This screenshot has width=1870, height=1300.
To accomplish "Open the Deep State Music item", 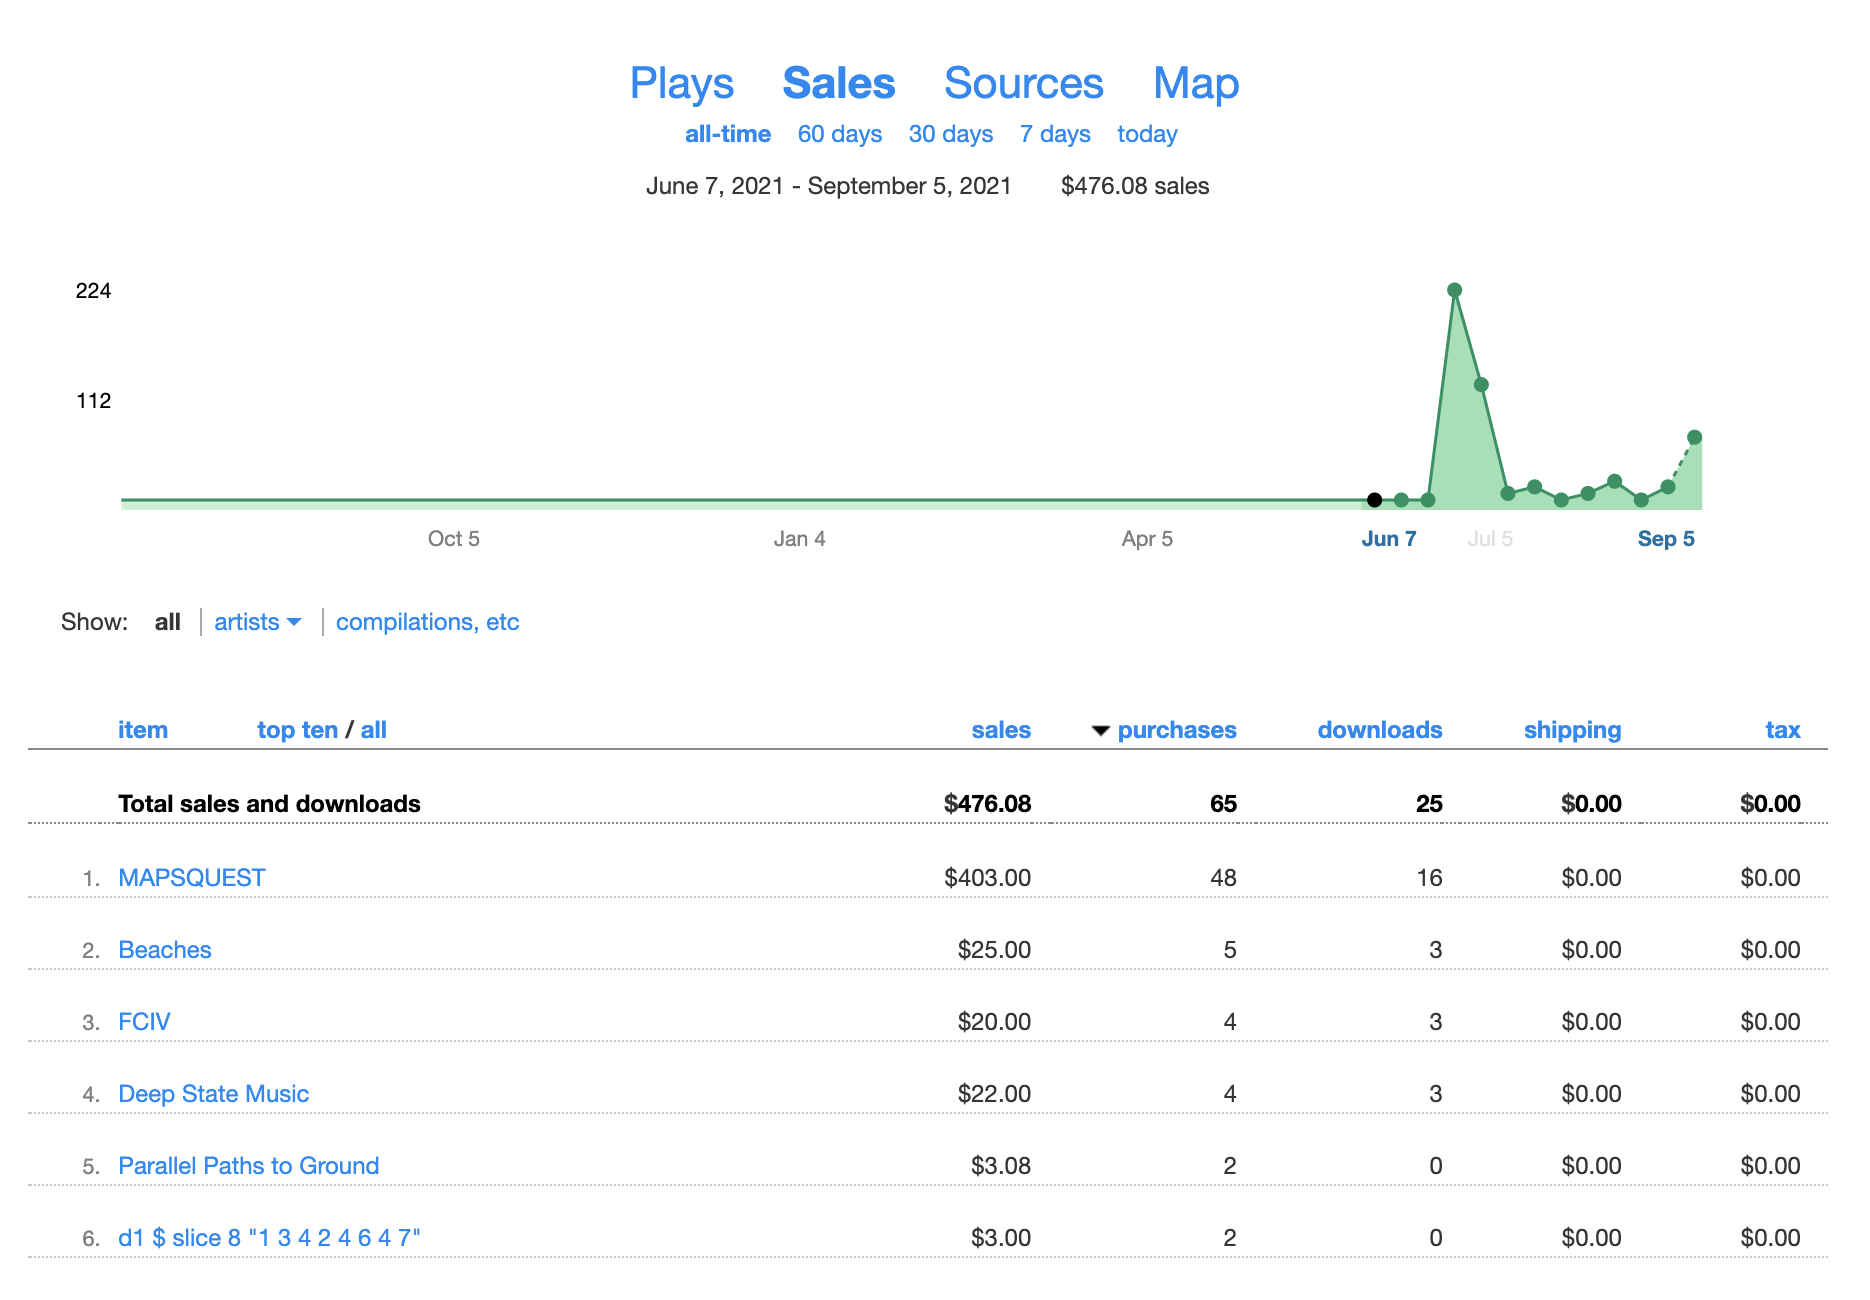I will tap(213, 1094).
